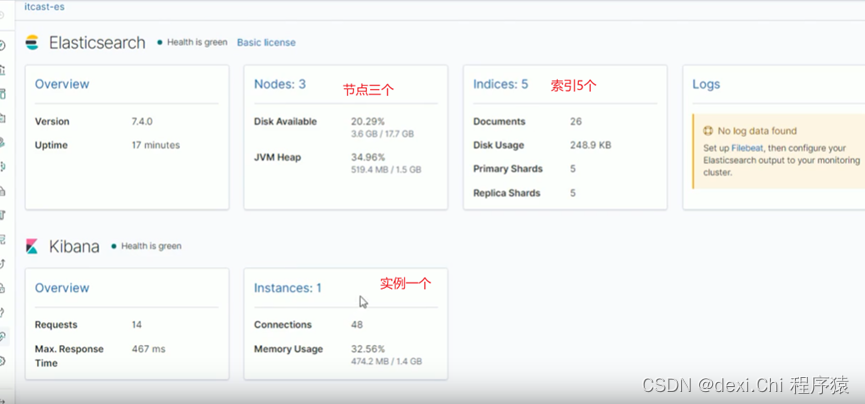The image size is (865, 404).
Task: Click the Primary Shards label
Action: point(508,169)
